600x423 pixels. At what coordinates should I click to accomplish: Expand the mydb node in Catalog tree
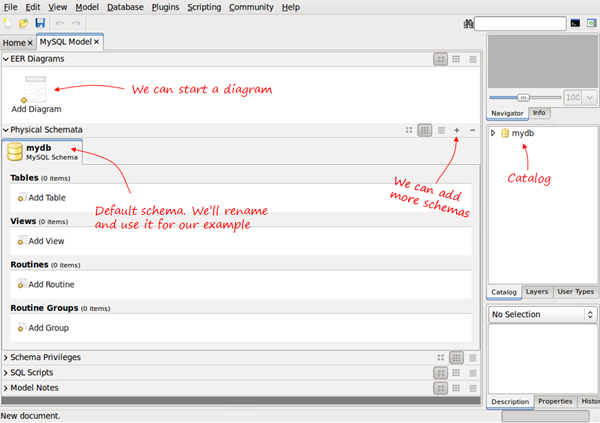coord(493,133)
